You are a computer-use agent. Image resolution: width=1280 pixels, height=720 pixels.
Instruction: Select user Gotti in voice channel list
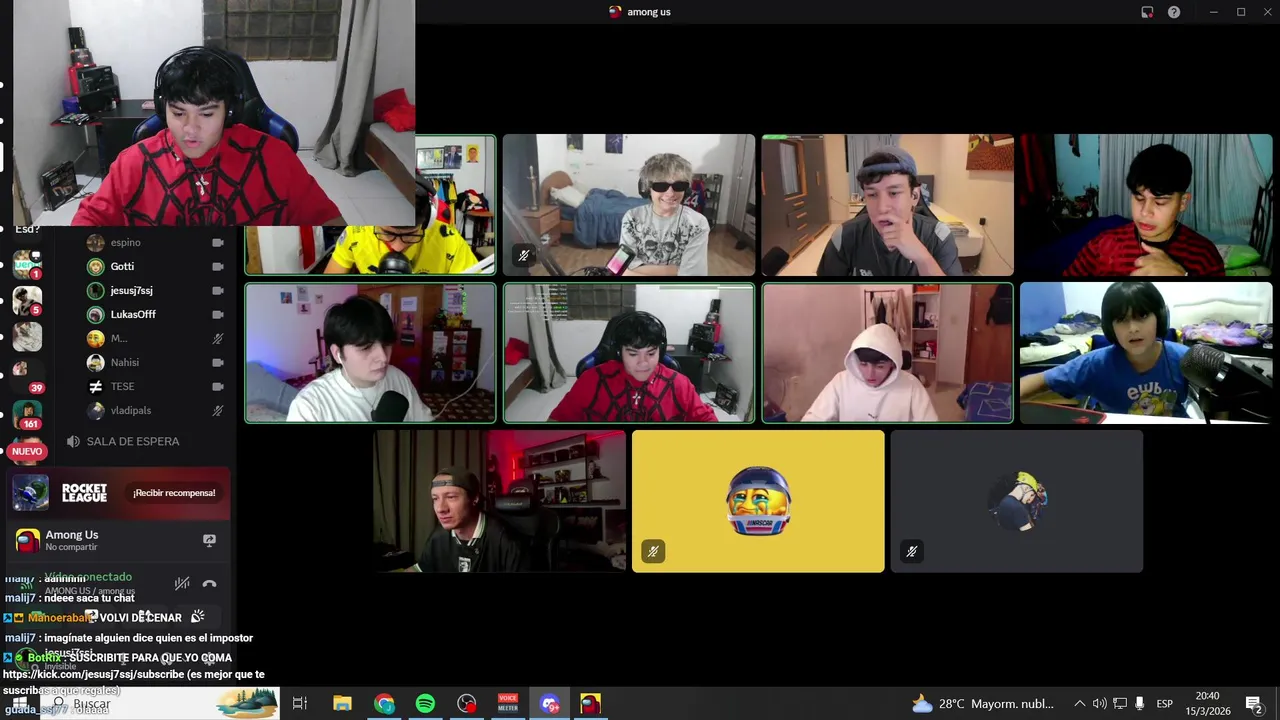[x=122, y=266]
